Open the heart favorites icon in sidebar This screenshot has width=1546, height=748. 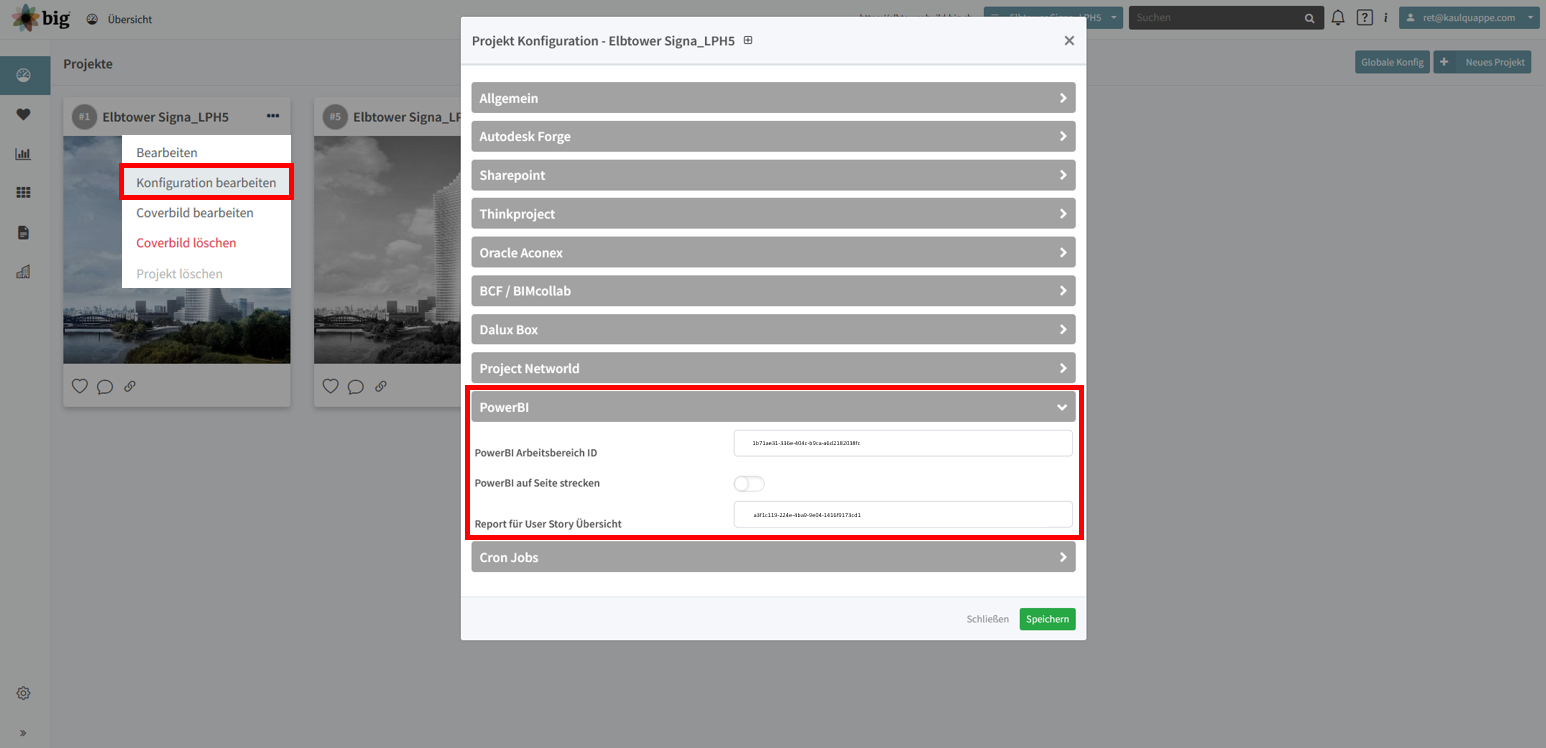pyautogui.click(x=24, y=115)
